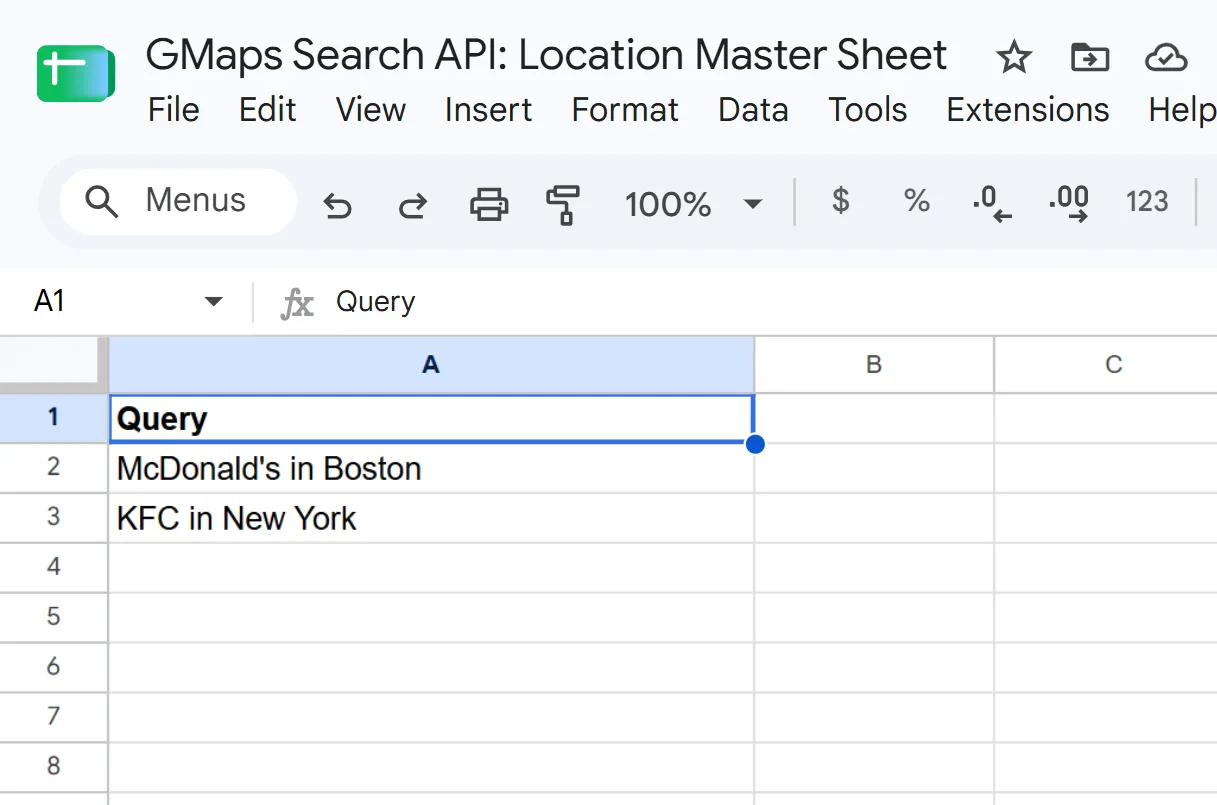Click the blue fill handle dot
Image resolution: width=1217 pixels, height=805 pixels.
pyautogui.click(x=755, y=443)
